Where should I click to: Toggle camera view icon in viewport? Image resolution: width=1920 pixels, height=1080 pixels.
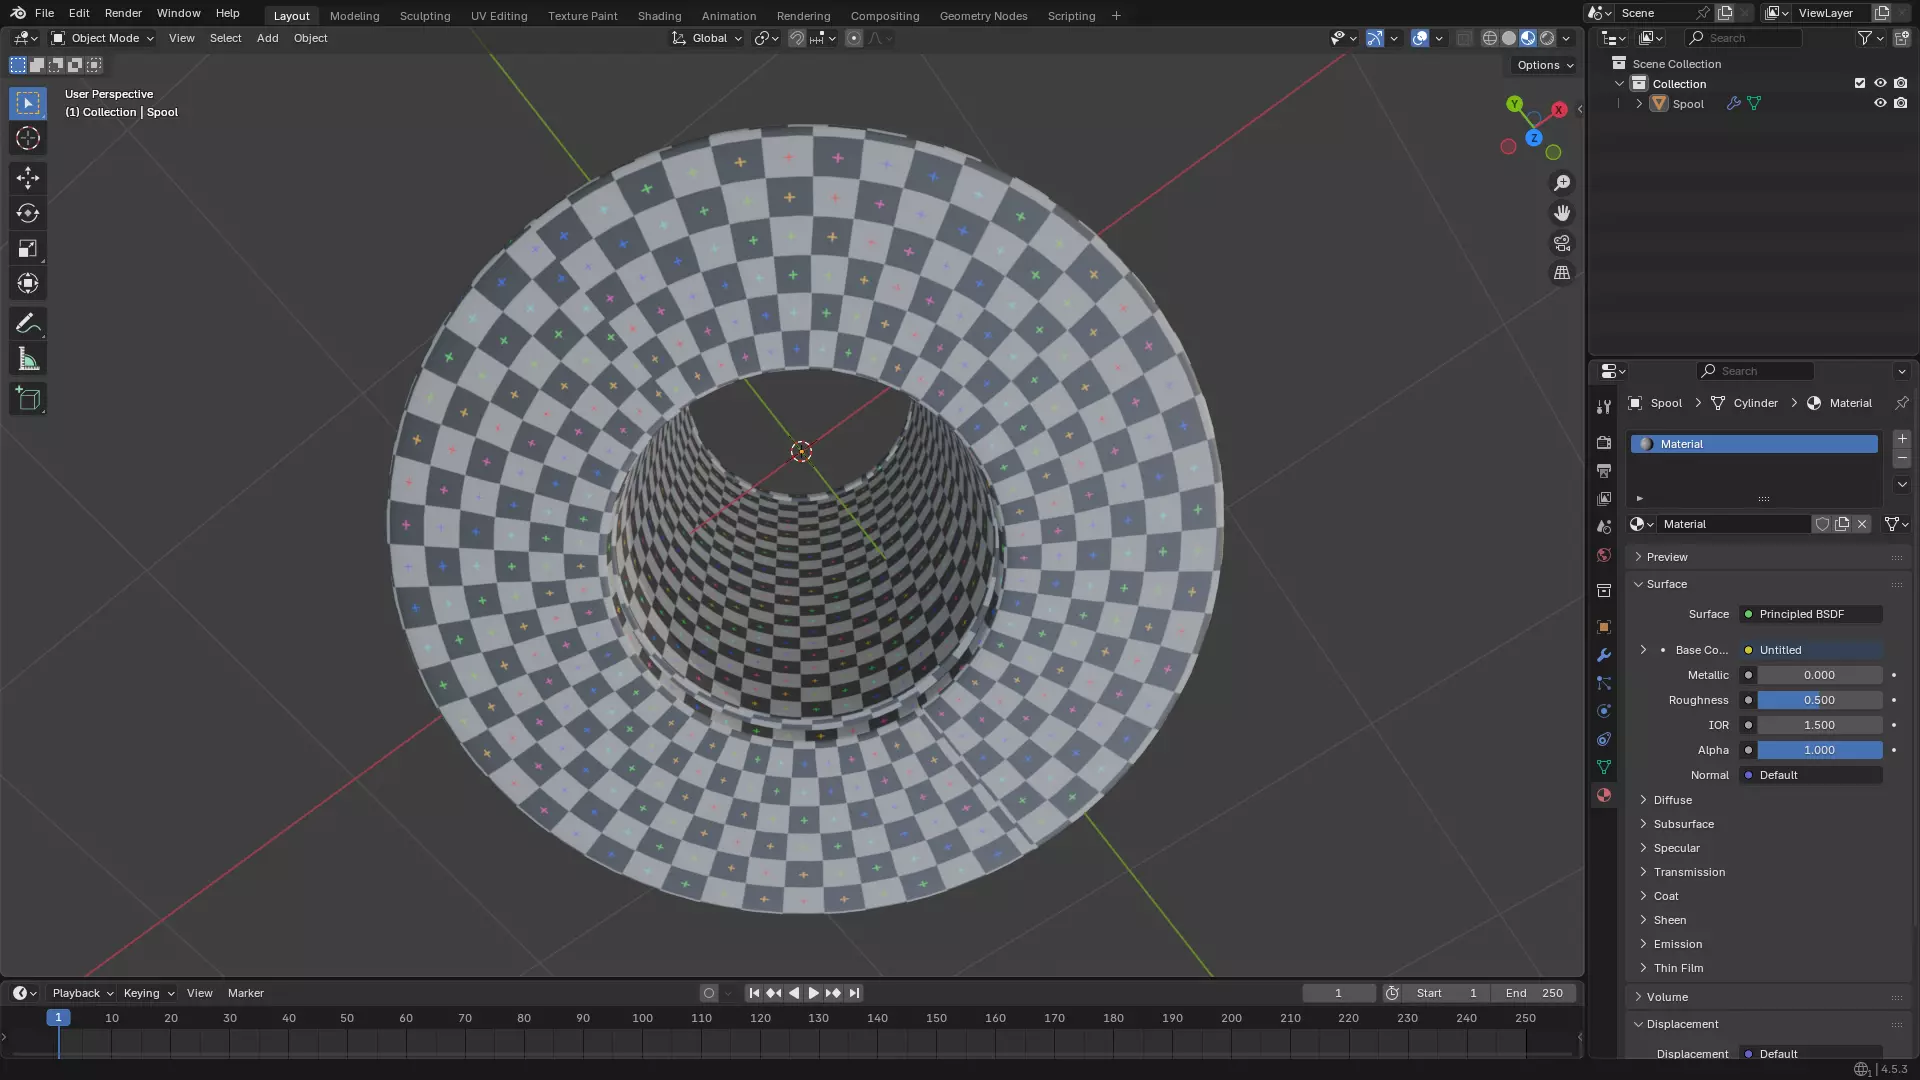(x=1561, y=243)
